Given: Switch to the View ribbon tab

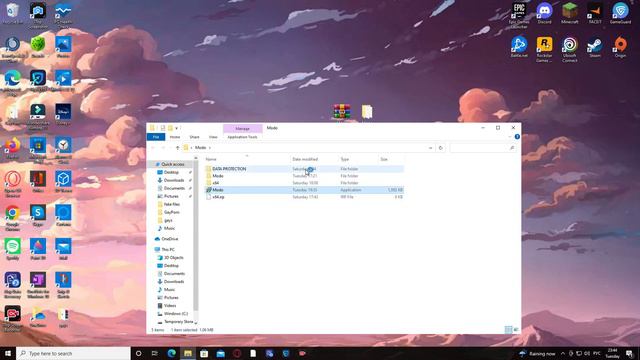Looking at the screenshot, I should [213, 137].
